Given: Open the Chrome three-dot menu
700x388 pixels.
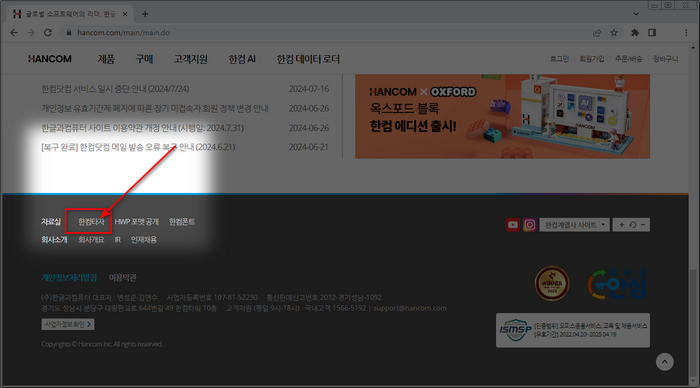Looking at the screenshot, I should point(686,33).
